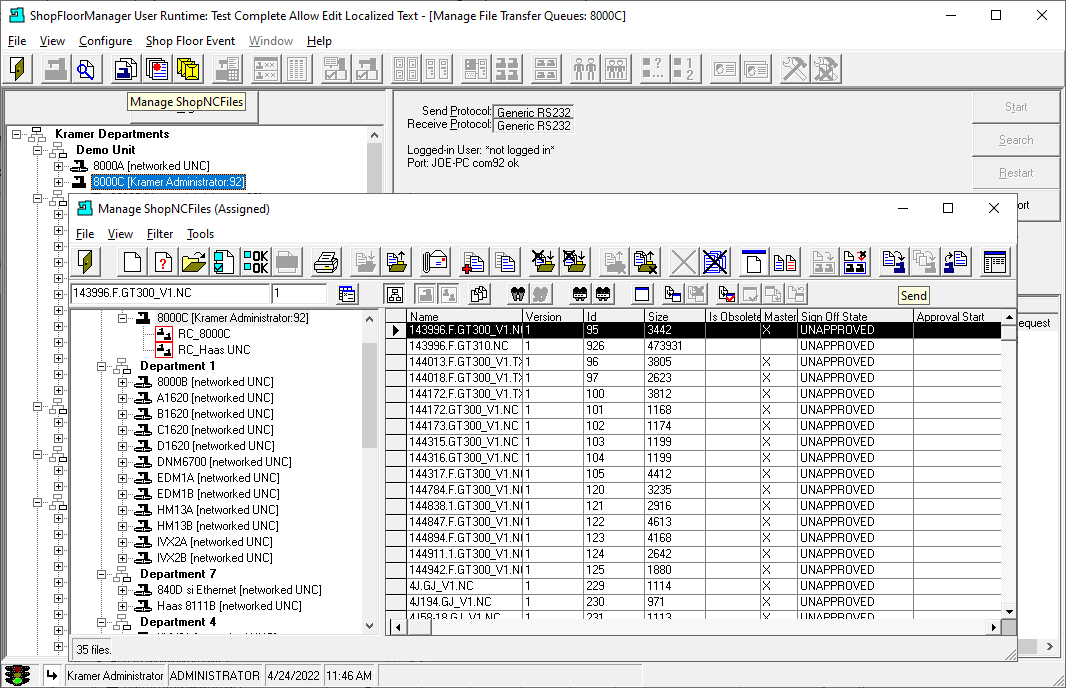The width and height of the screenshot is (1066, 688).
Task: Click the blue crossed-out page icon
Action: pyautogui.click(x=715, y=262)
